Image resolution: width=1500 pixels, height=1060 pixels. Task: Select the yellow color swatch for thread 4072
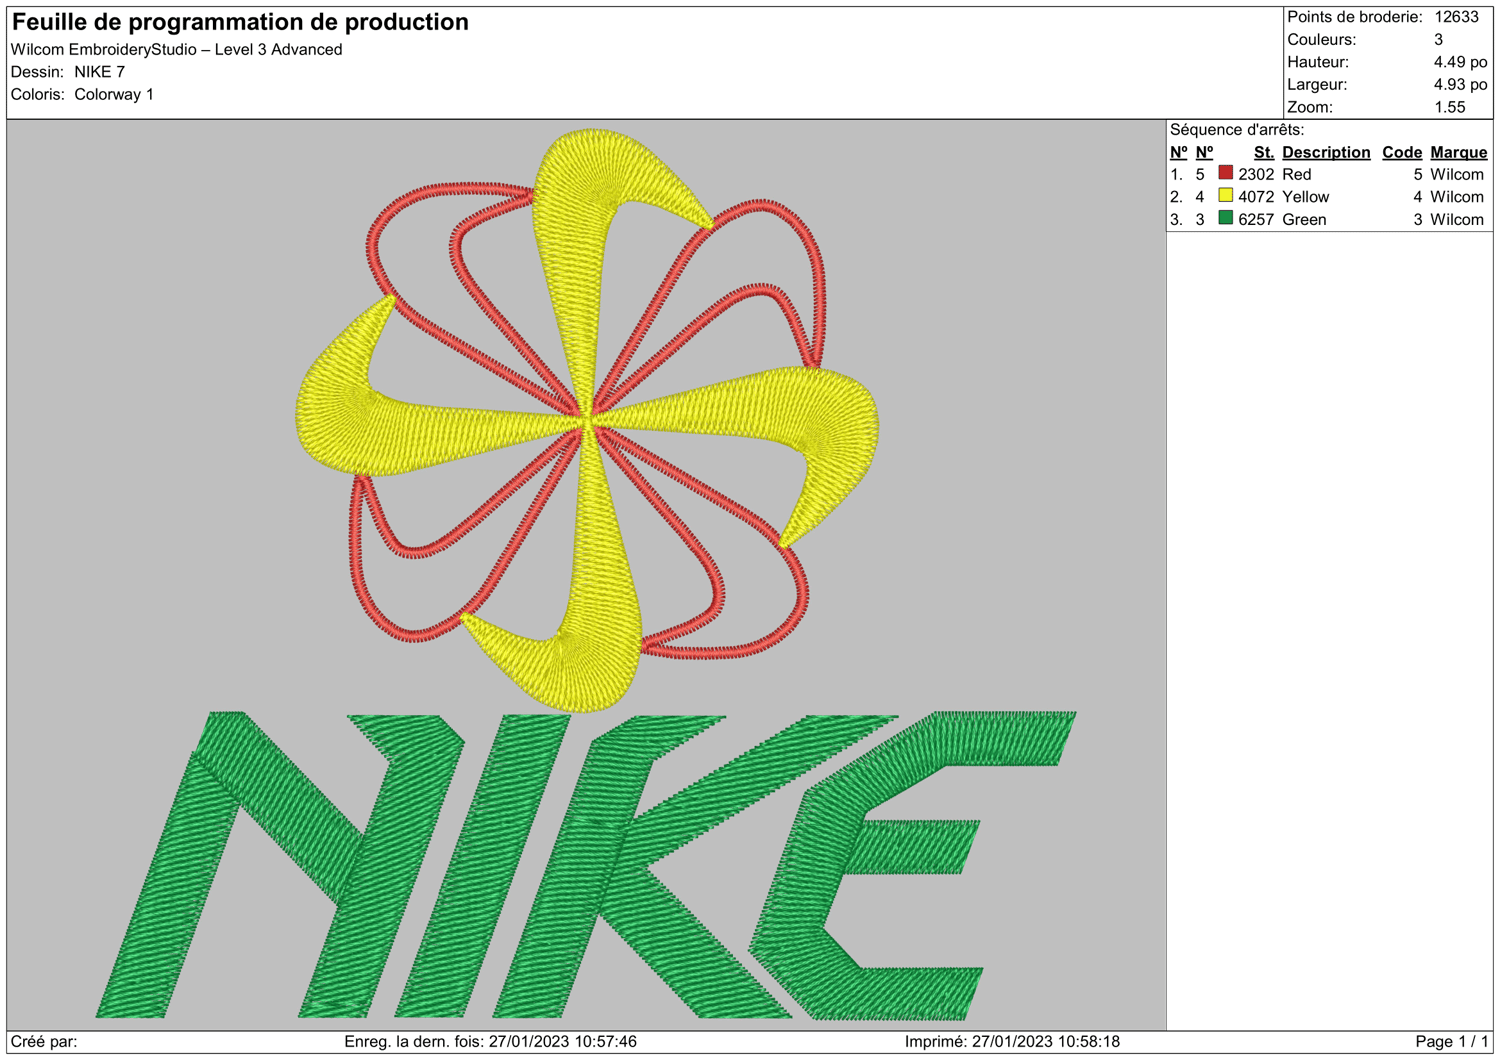pyautogui.click(x=1225, y=196)
